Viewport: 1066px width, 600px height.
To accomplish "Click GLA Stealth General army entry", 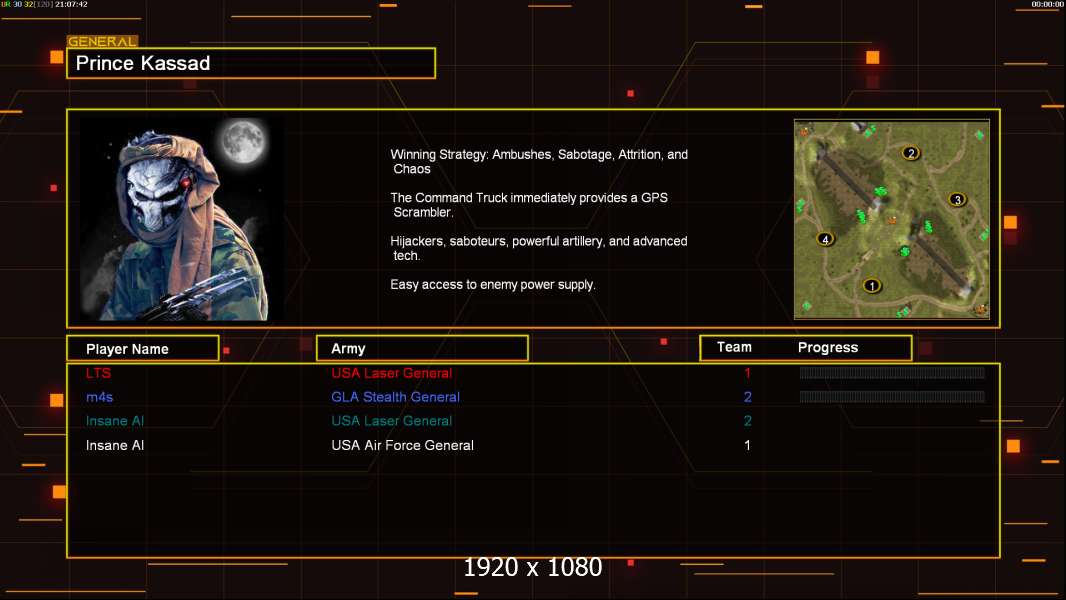I will [x=396, y=397].
